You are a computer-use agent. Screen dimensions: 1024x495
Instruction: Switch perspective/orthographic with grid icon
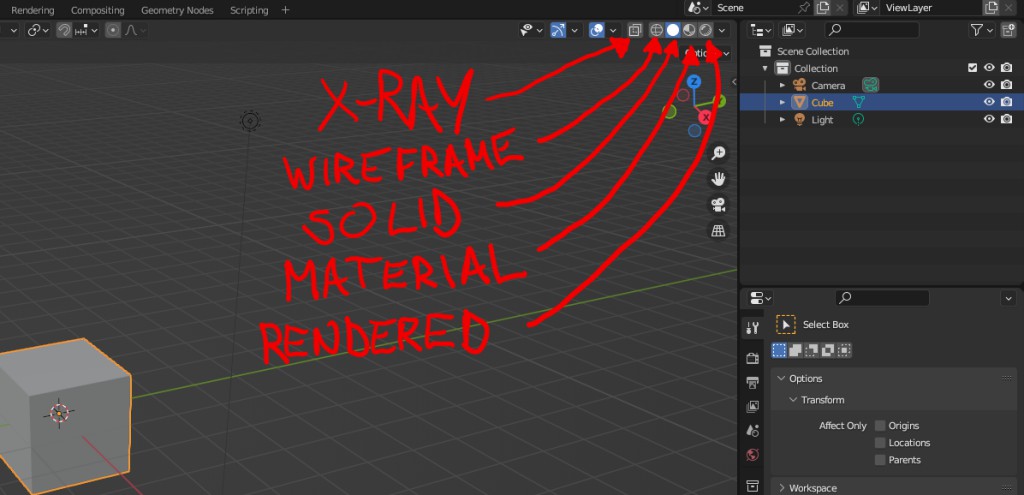tap(718, 231)
